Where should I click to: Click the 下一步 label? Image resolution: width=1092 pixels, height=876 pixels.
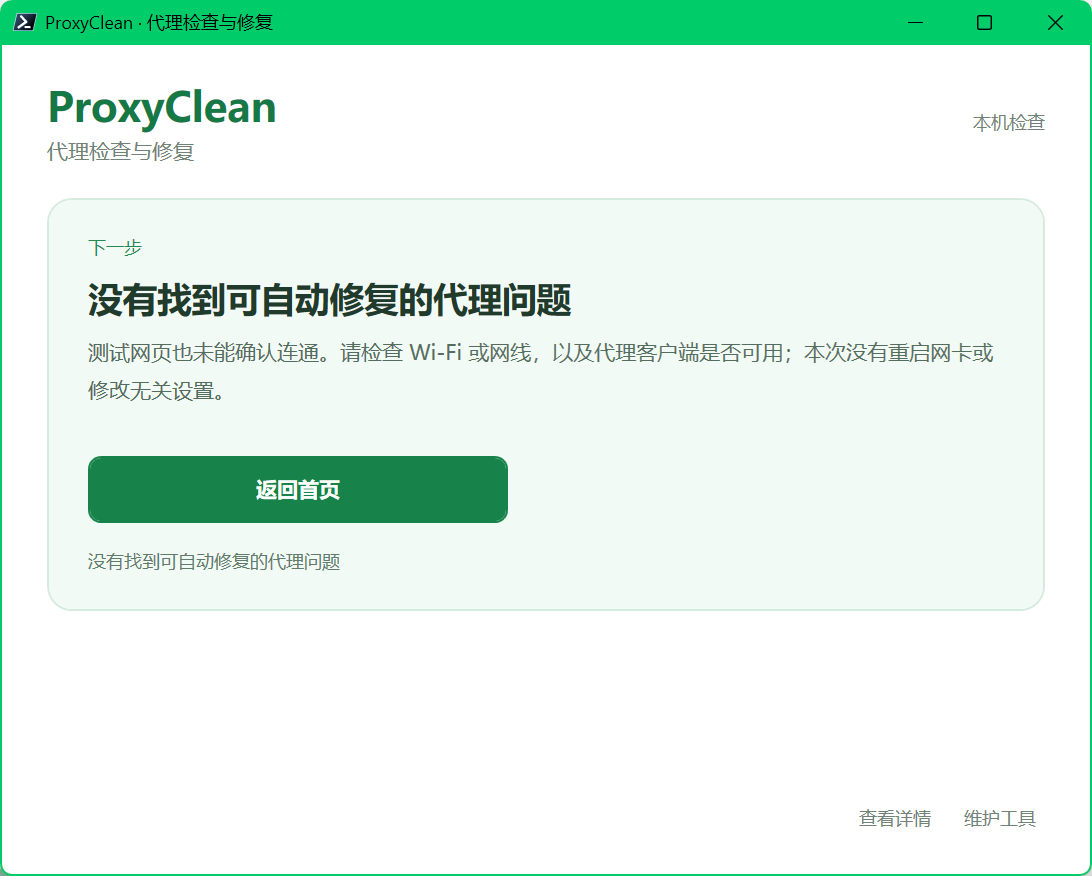[115, 247]
